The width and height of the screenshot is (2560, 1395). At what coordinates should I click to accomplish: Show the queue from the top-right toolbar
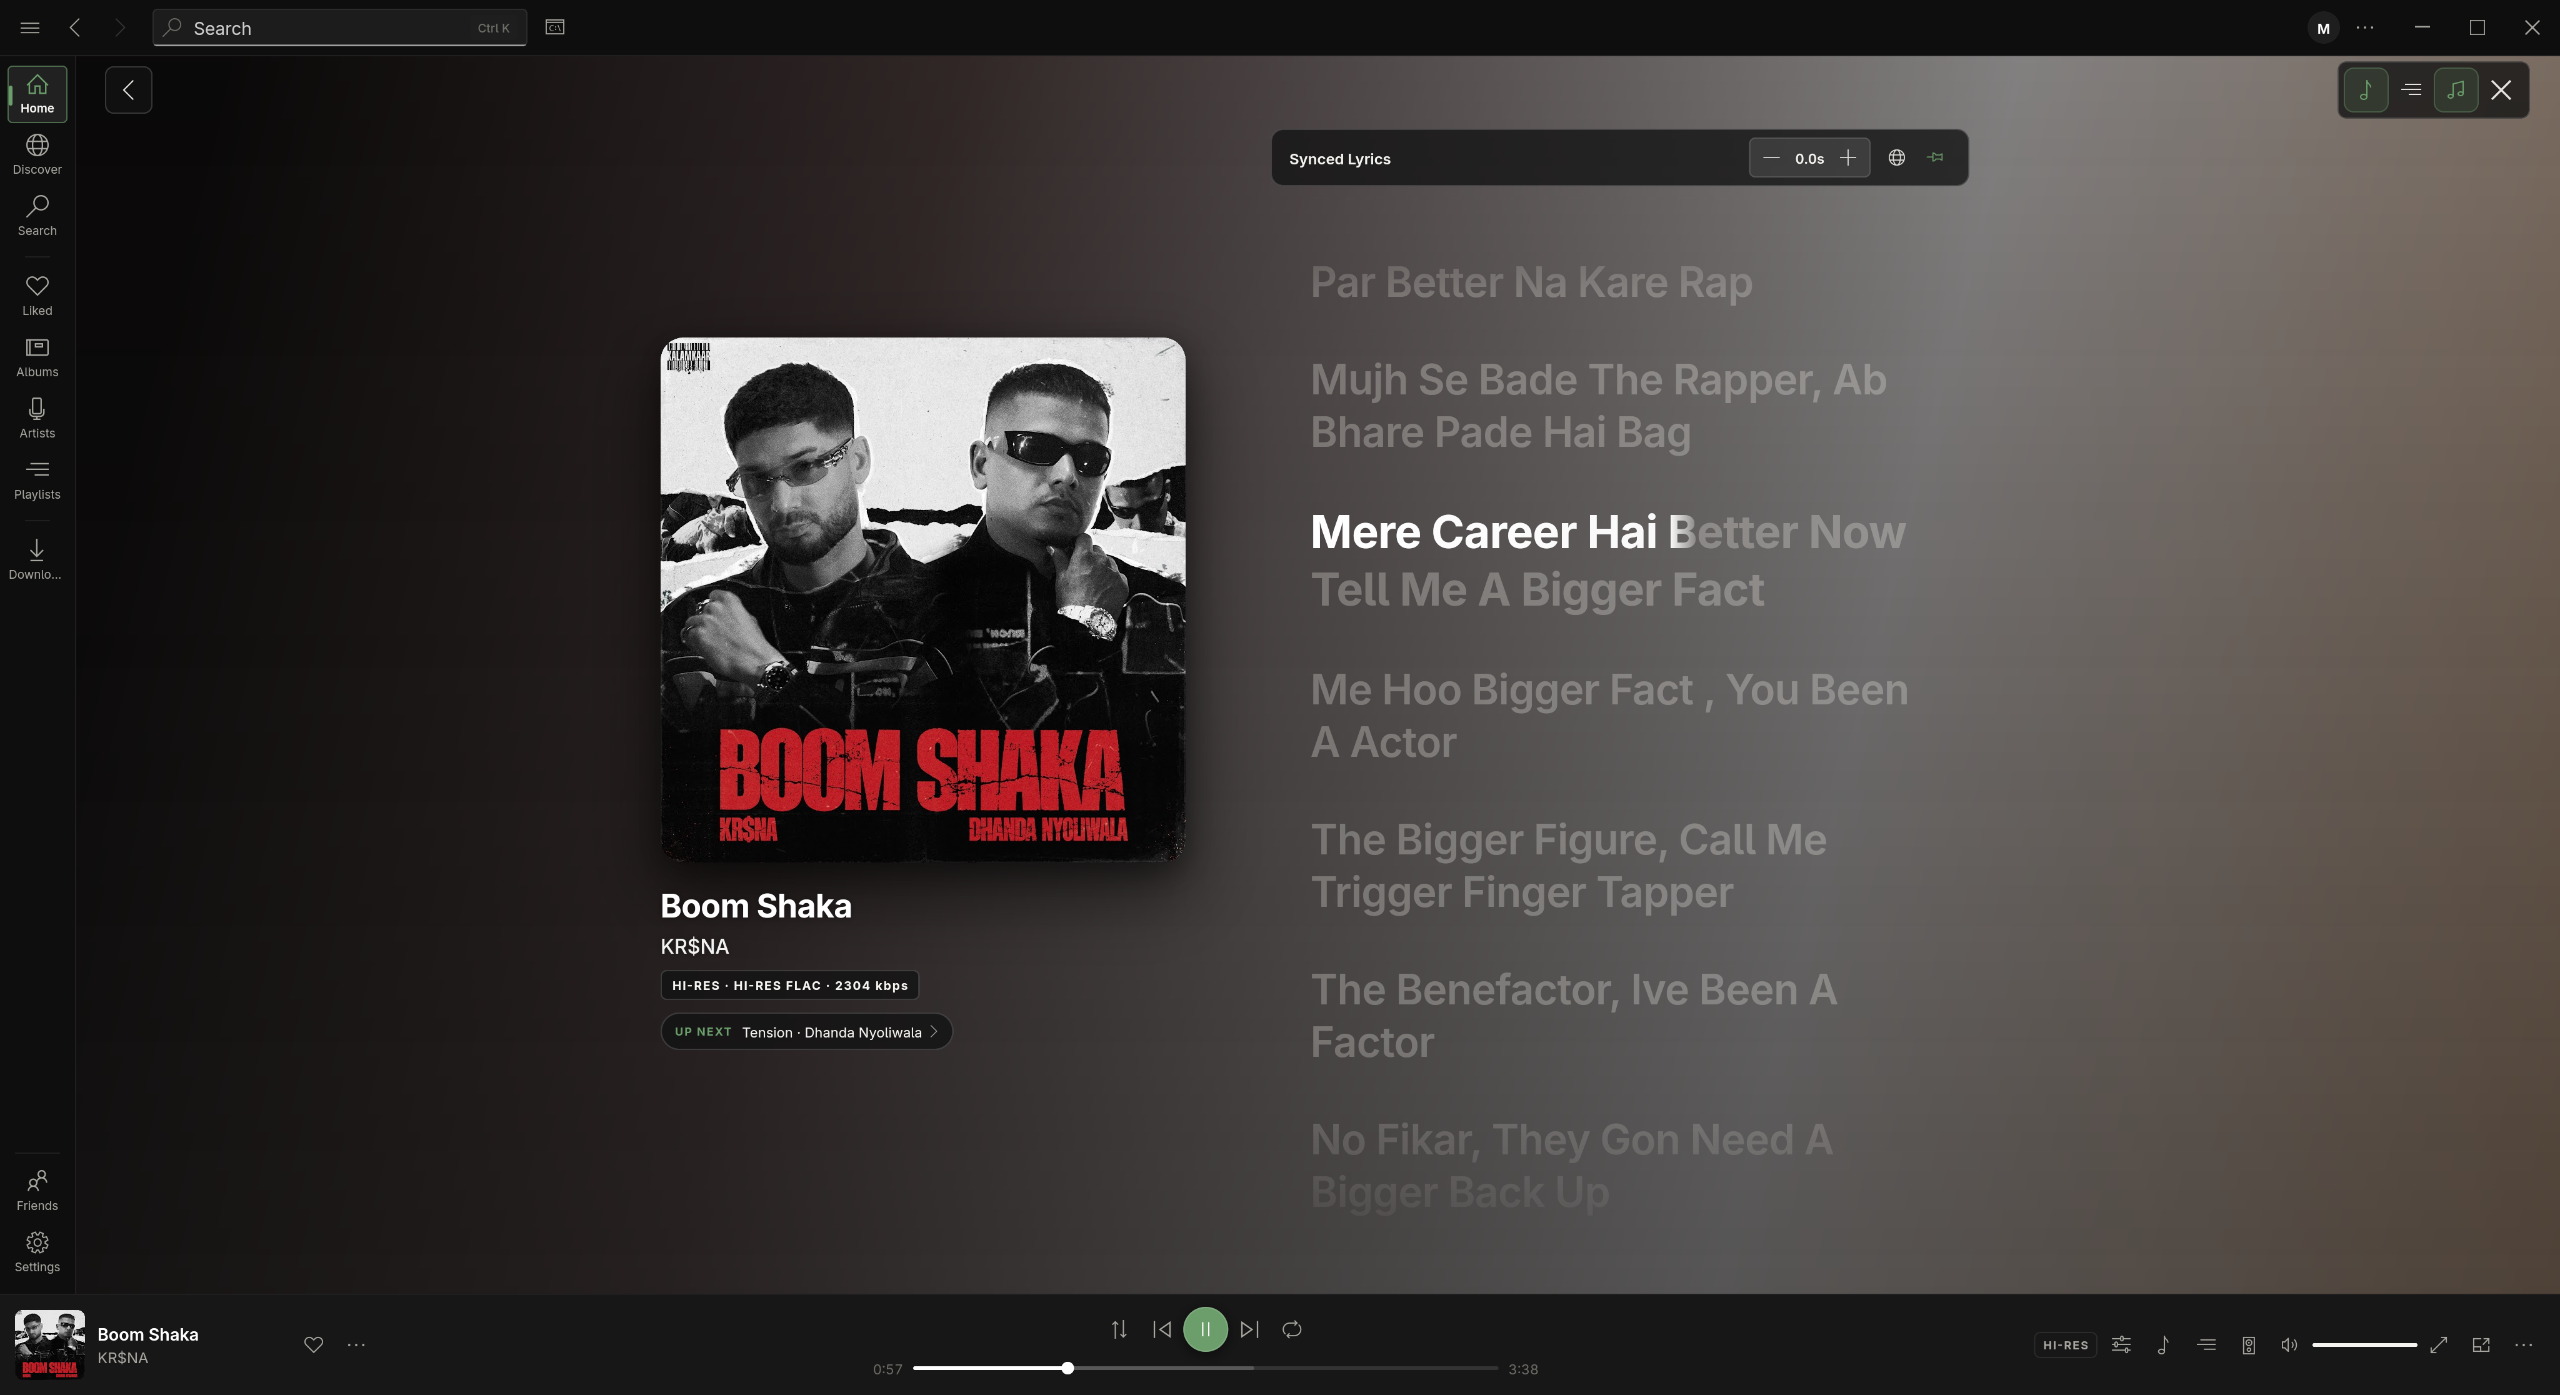coord(2411,90)
